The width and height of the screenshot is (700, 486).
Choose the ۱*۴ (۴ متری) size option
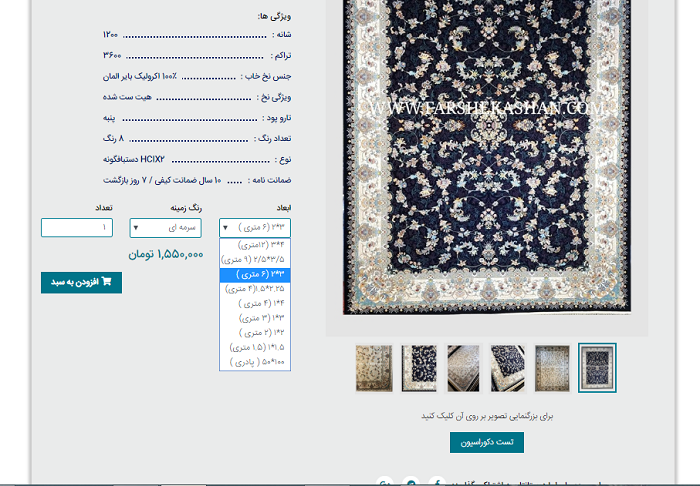tap(255, 303)
